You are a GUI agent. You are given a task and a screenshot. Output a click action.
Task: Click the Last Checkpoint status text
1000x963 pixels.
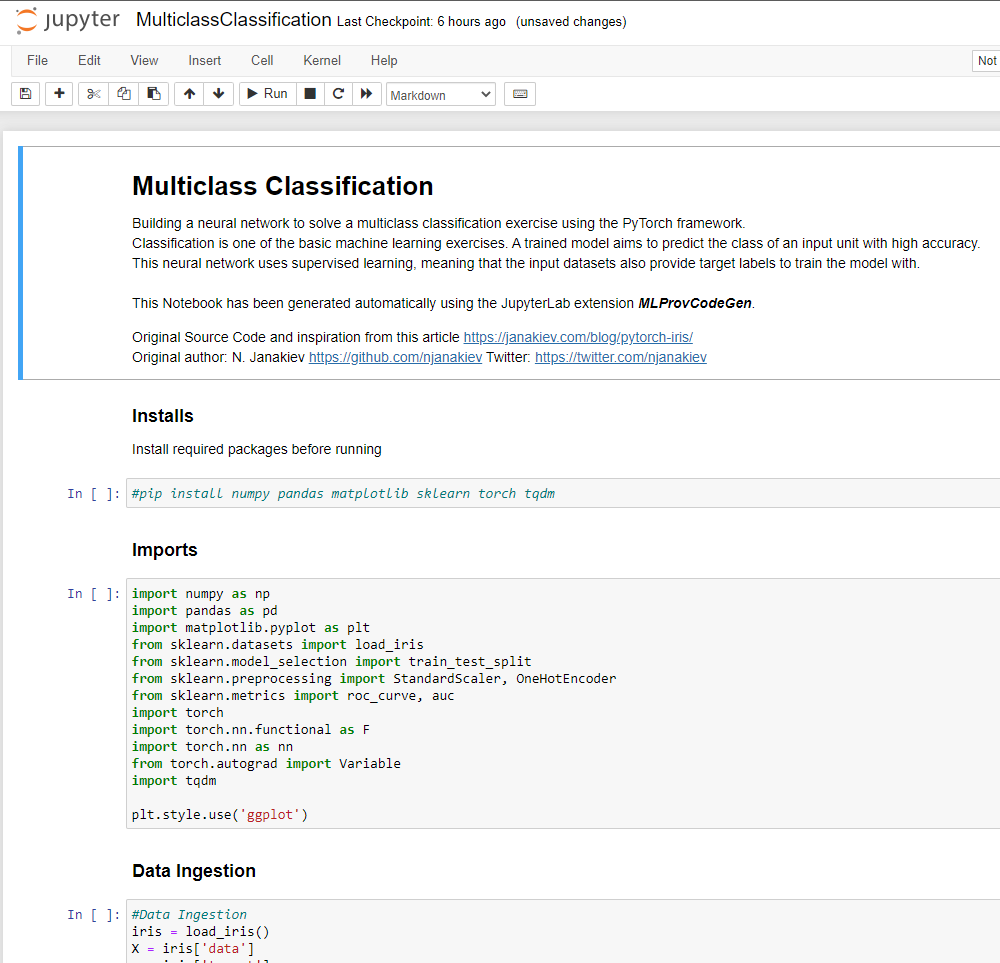(421, 22)
